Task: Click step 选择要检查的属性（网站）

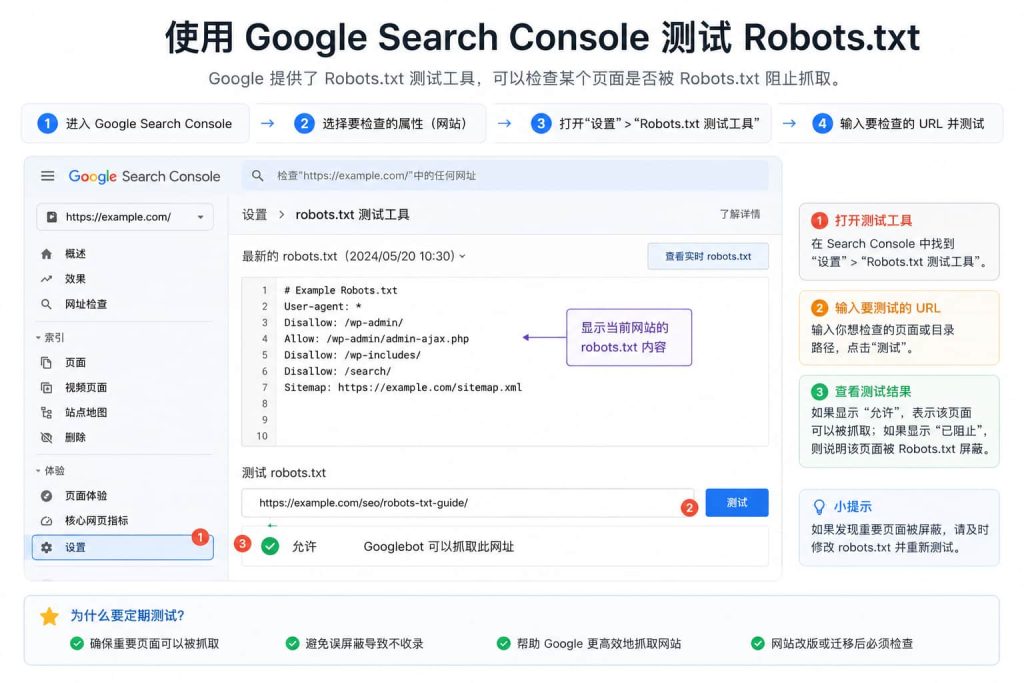Action: 384,123
